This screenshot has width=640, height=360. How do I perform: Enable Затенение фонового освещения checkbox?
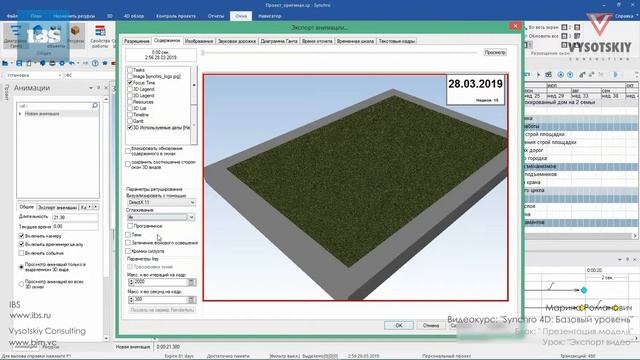[x=128, y=243]
